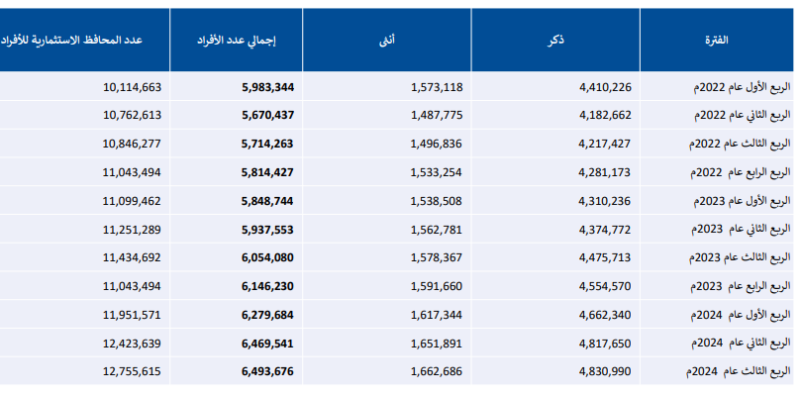Select the الربع الثاني عام 2024م row label
The height and width of the screenshot is (395, 800).
click(742, 343)
